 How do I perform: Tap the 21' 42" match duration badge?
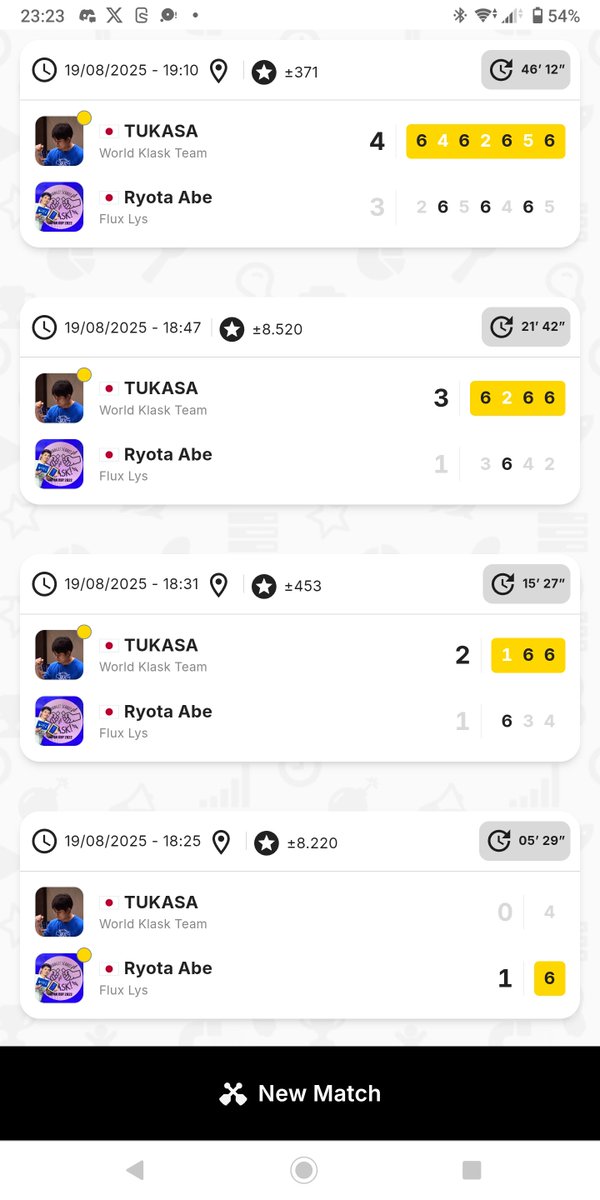(526, 327)
